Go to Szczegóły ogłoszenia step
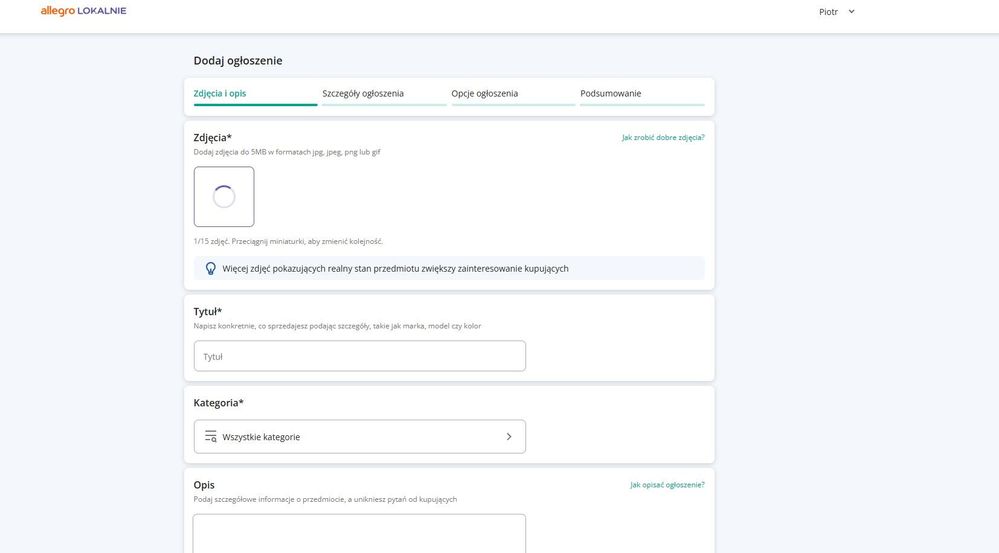The image size is (999, 553). point(363,93)
